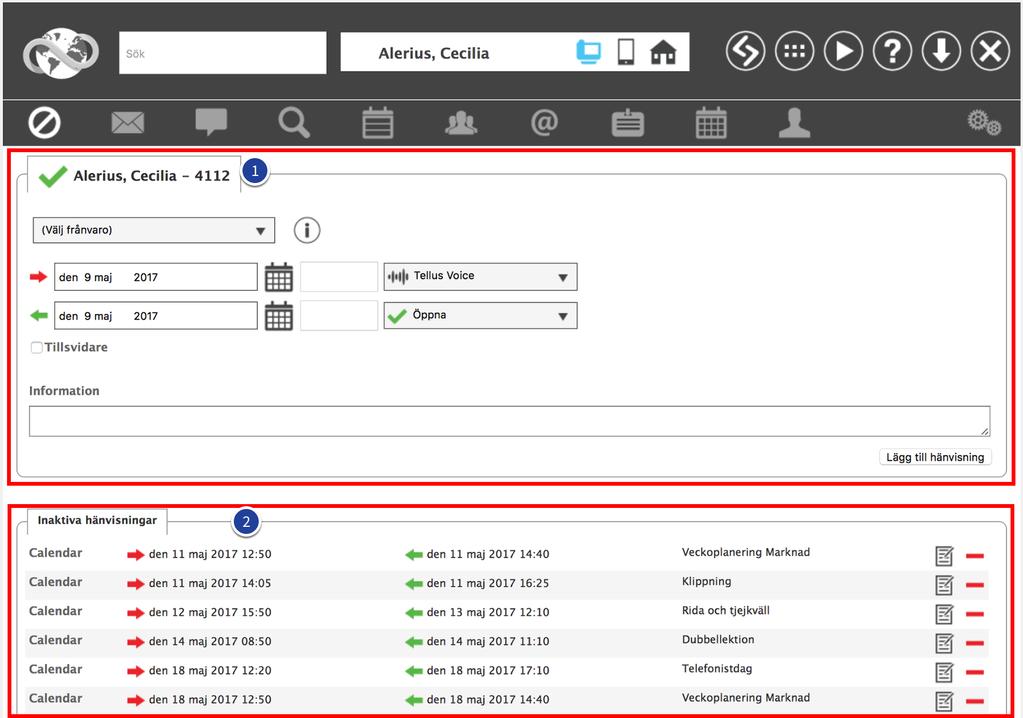Image resolution: width=1023 pixels, height=718 pixels.
Task: Open calendar picker for green arrow end date
Action: (279, 316)
